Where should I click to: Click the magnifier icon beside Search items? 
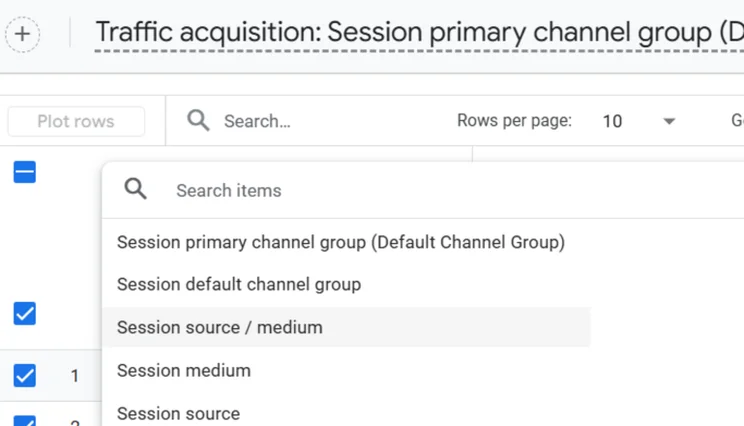click(x=136, y=189)
